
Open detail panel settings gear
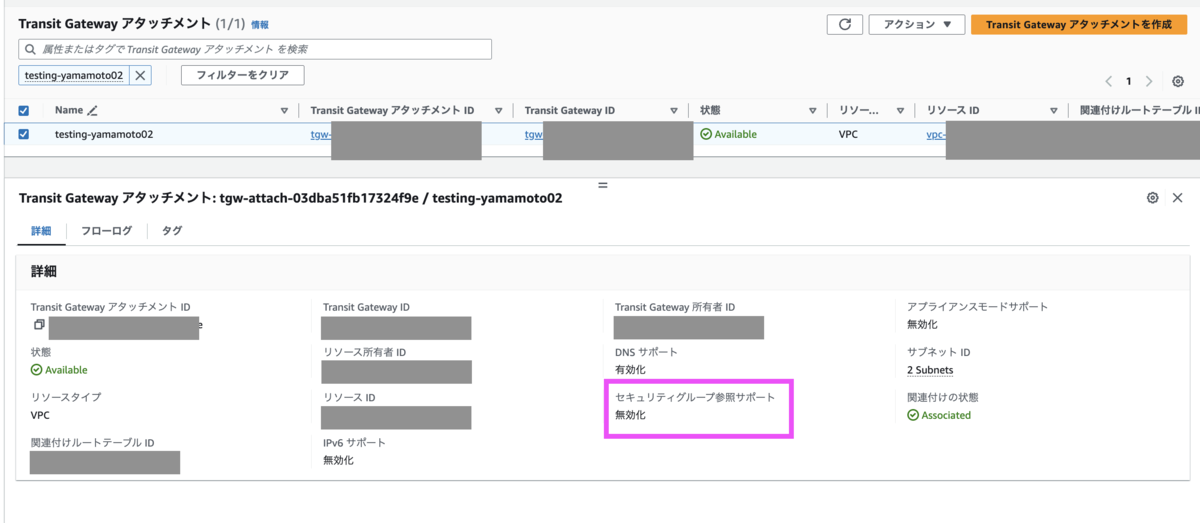[x=1153, y=198]
